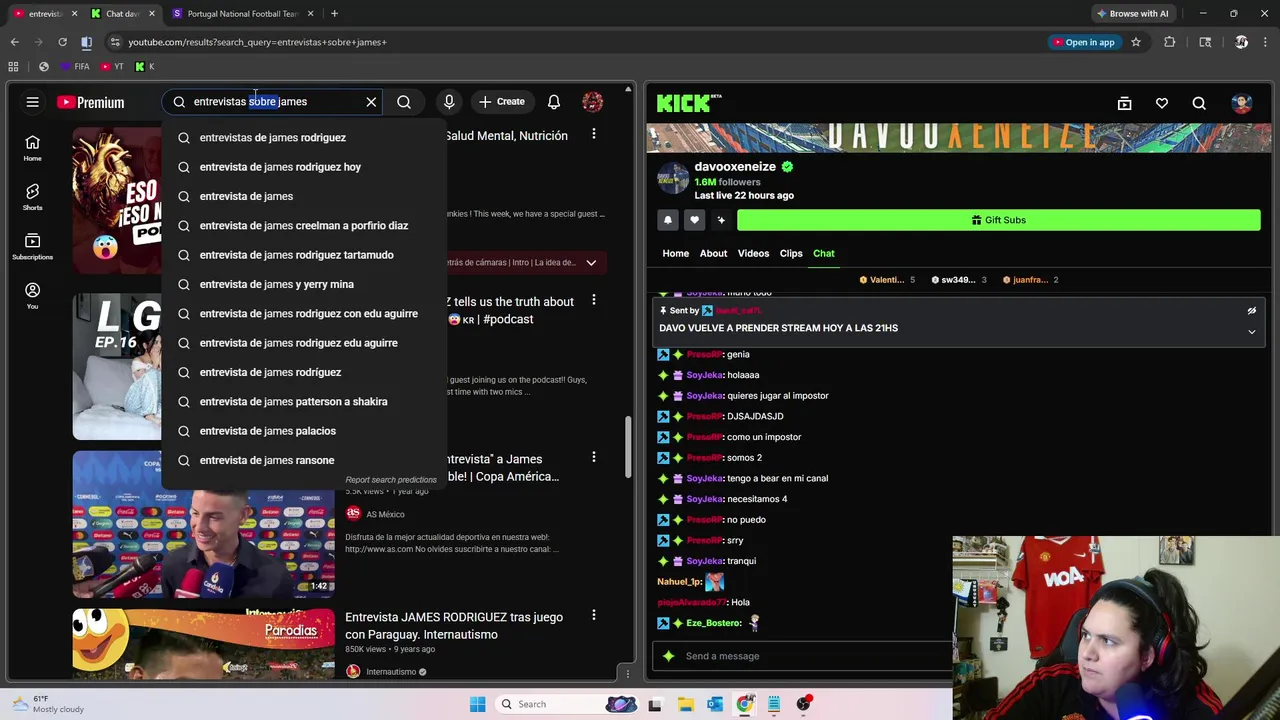Bookmark this page with star icon
Image resolution: width=1280 pixels, height=720 pixels.
coord(1136,42)
